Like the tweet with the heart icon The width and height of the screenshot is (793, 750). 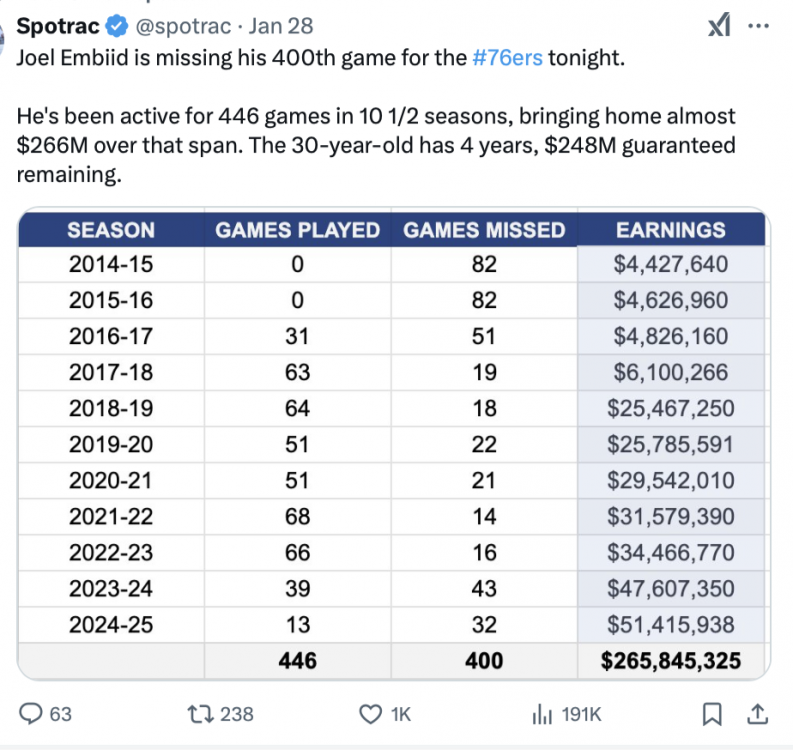click(372, 713)
